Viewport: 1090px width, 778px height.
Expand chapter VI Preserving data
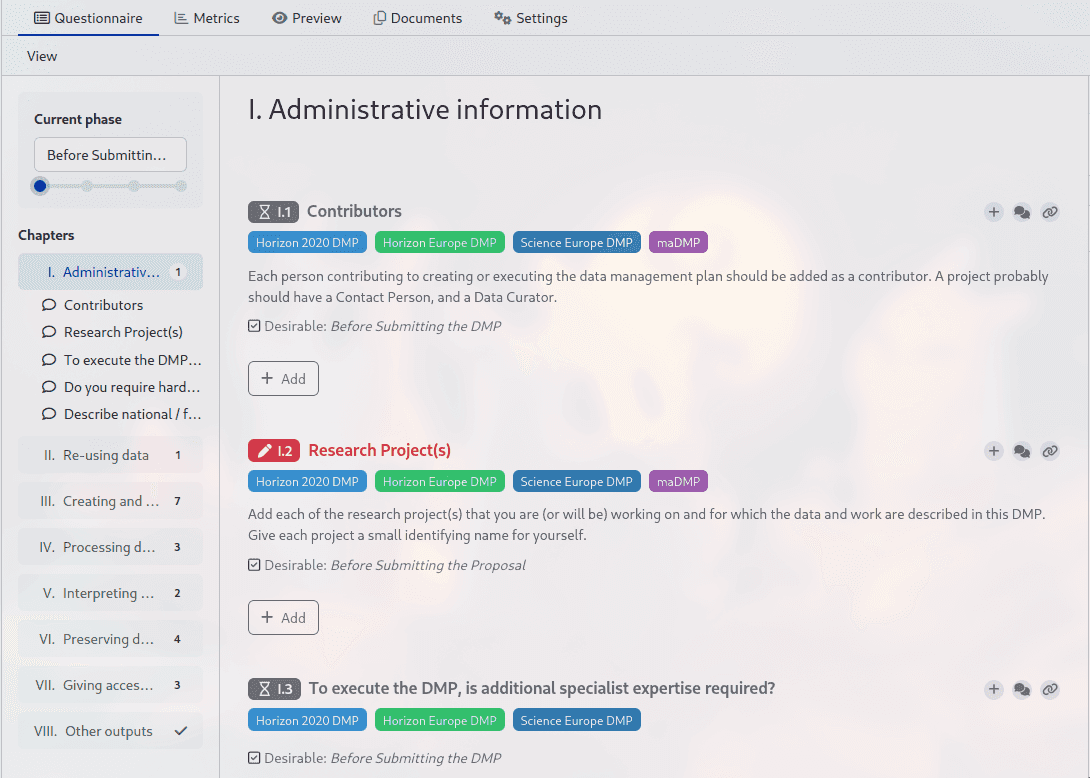pos(111,638)
